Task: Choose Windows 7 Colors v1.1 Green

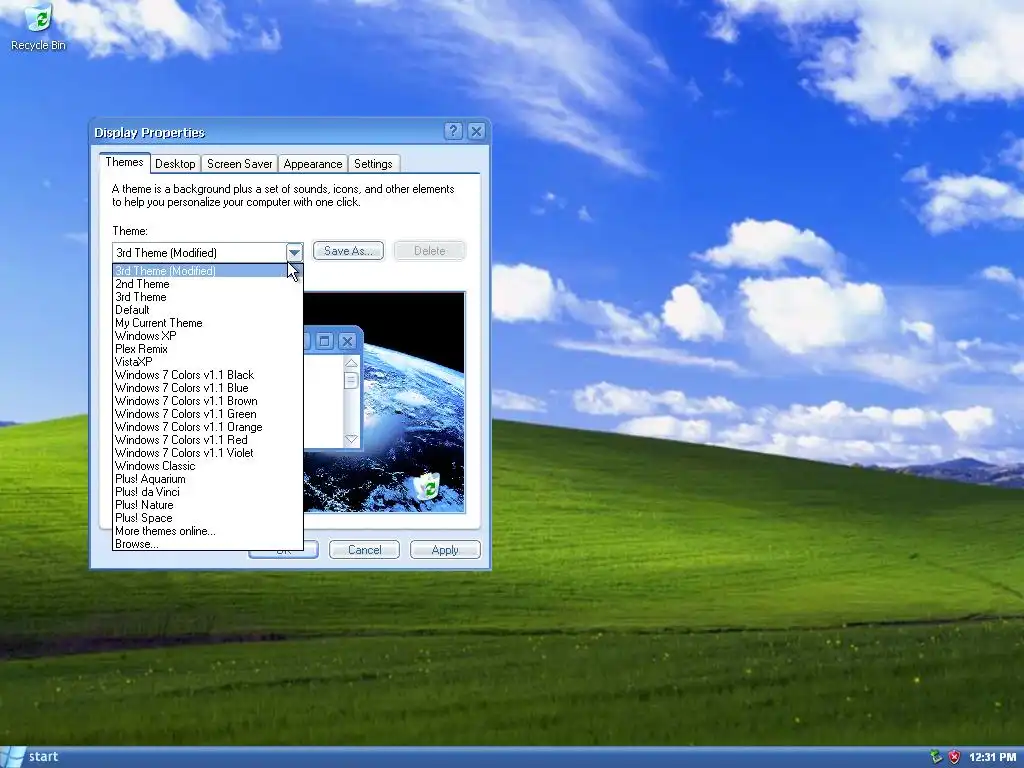Action: click(x=208, y=414)
